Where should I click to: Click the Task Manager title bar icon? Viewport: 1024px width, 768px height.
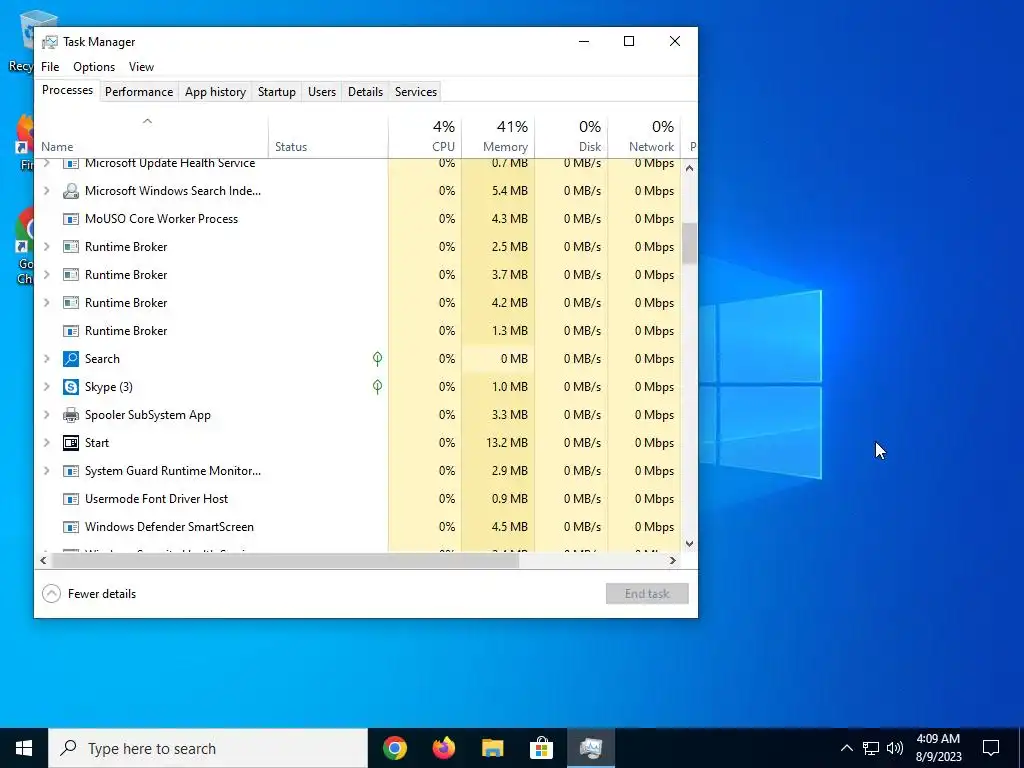[x=50, y=42]
